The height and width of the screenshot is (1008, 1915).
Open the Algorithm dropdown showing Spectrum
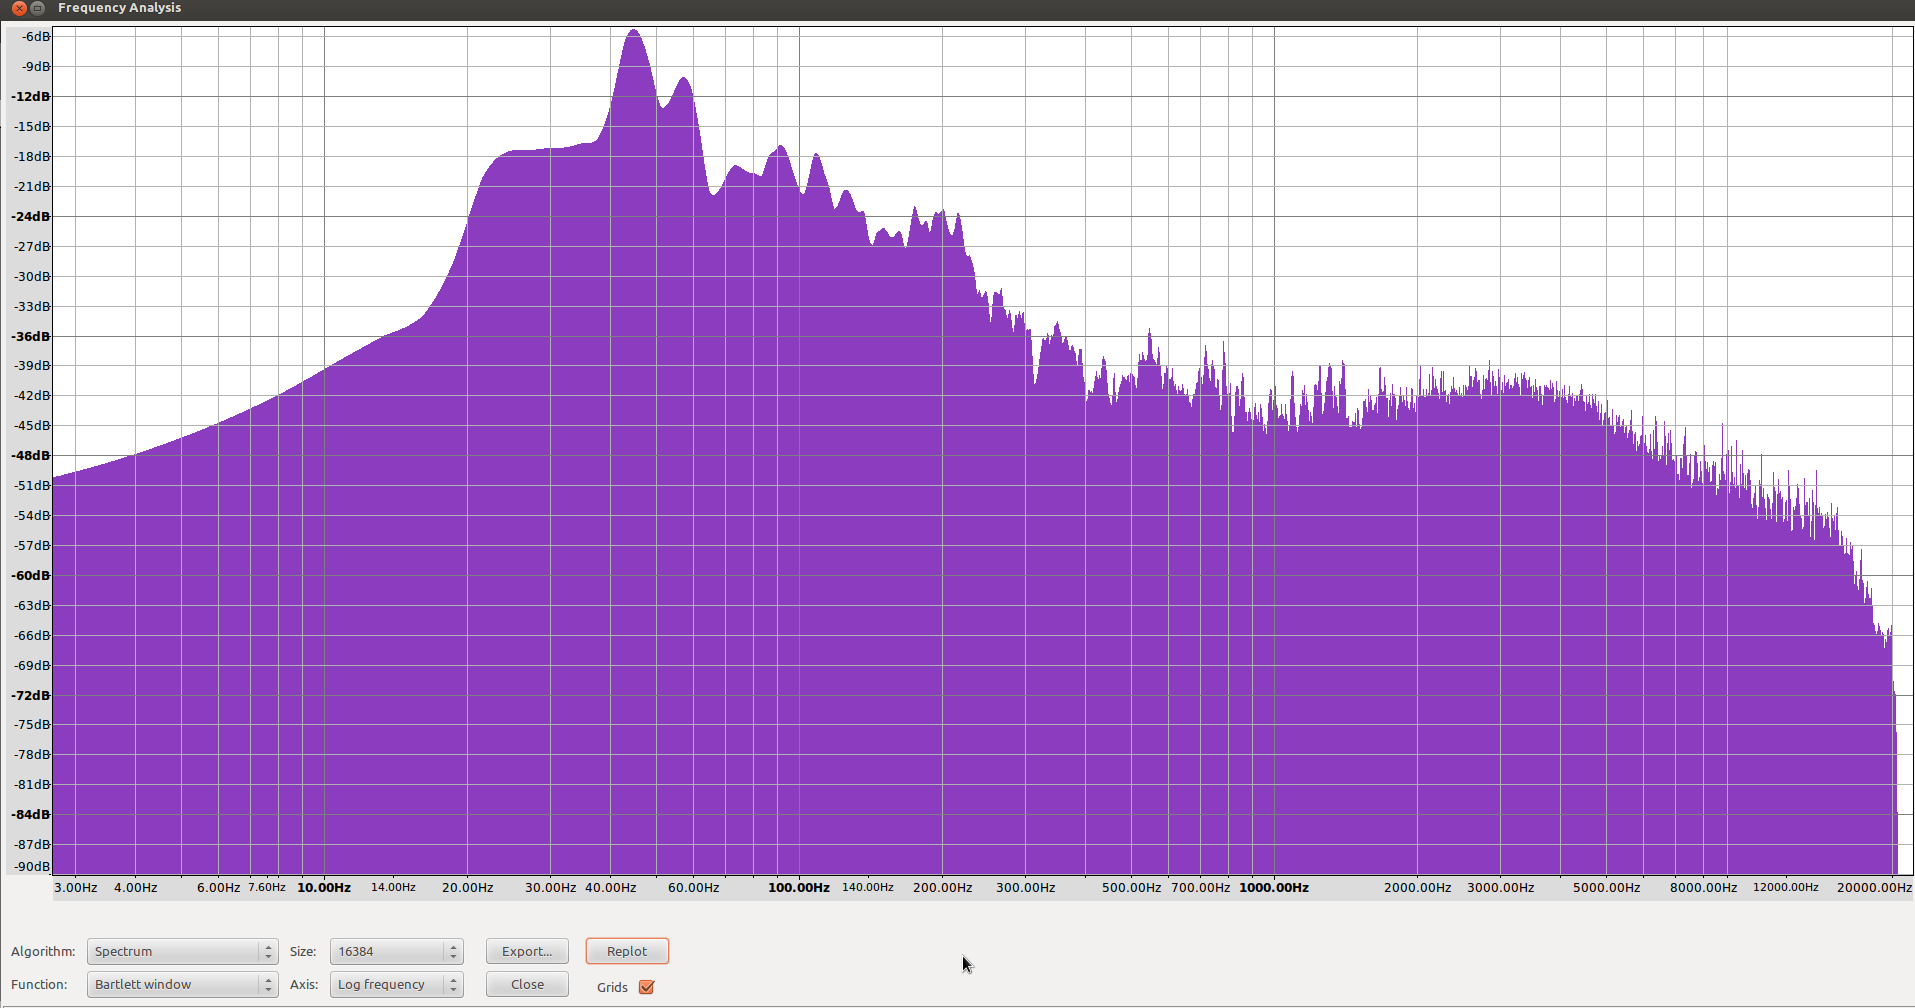click(x=182, y=951)
